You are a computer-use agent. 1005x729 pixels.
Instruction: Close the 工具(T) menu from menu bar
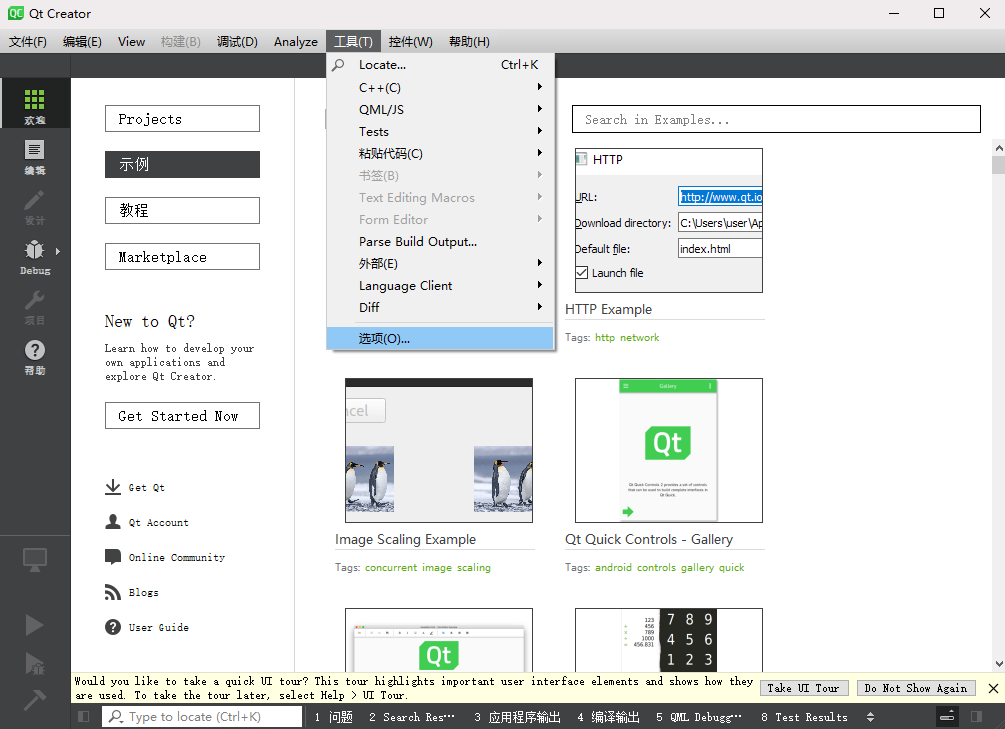353,42
